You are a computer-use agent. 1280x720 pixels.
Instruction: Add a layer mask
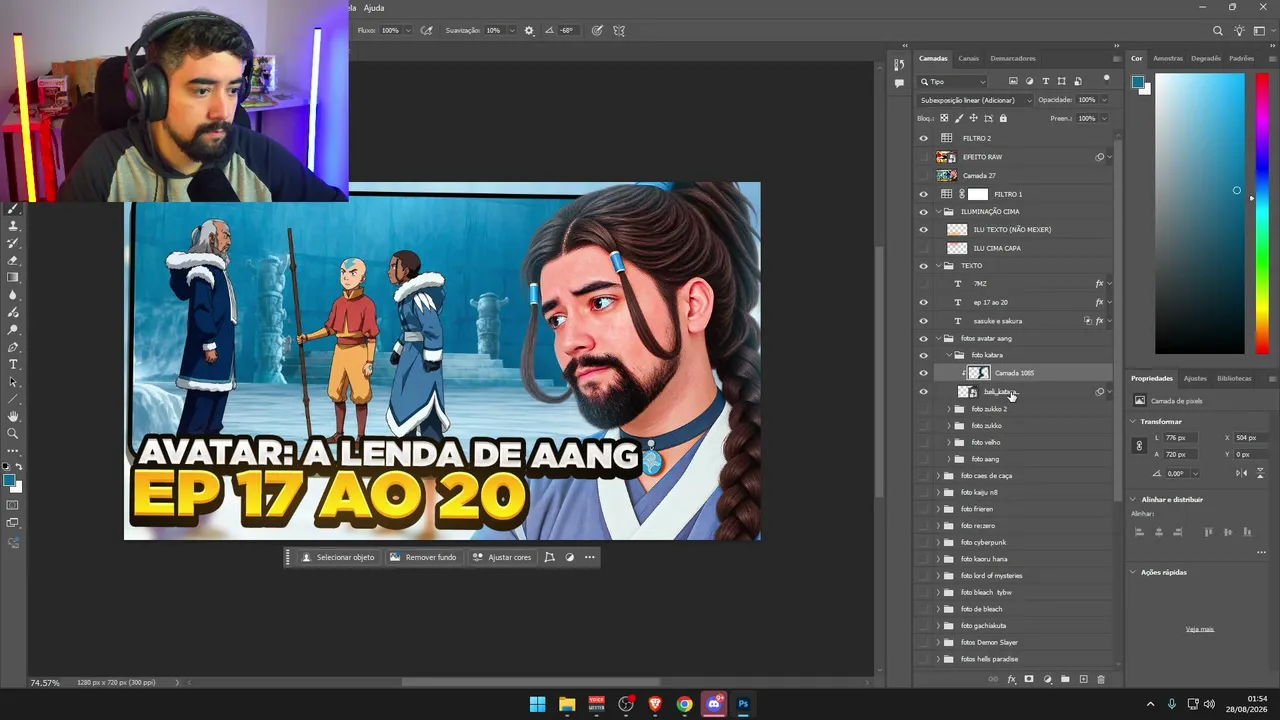(x=1029, y=680)
